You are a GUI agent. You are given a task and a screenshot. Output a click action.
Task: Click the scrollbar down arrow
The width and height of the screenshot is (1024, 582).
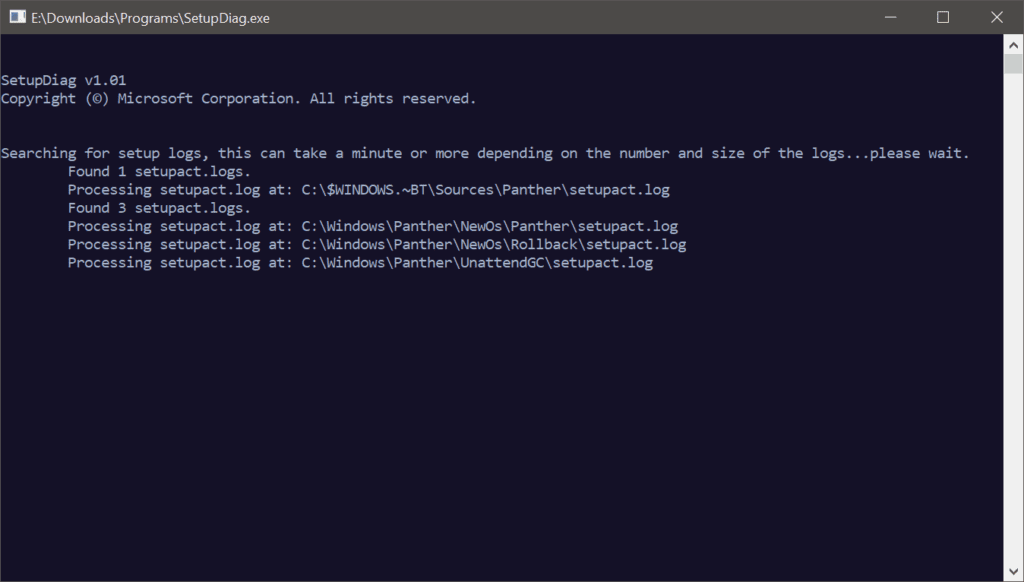click(x=1013, y=570)
